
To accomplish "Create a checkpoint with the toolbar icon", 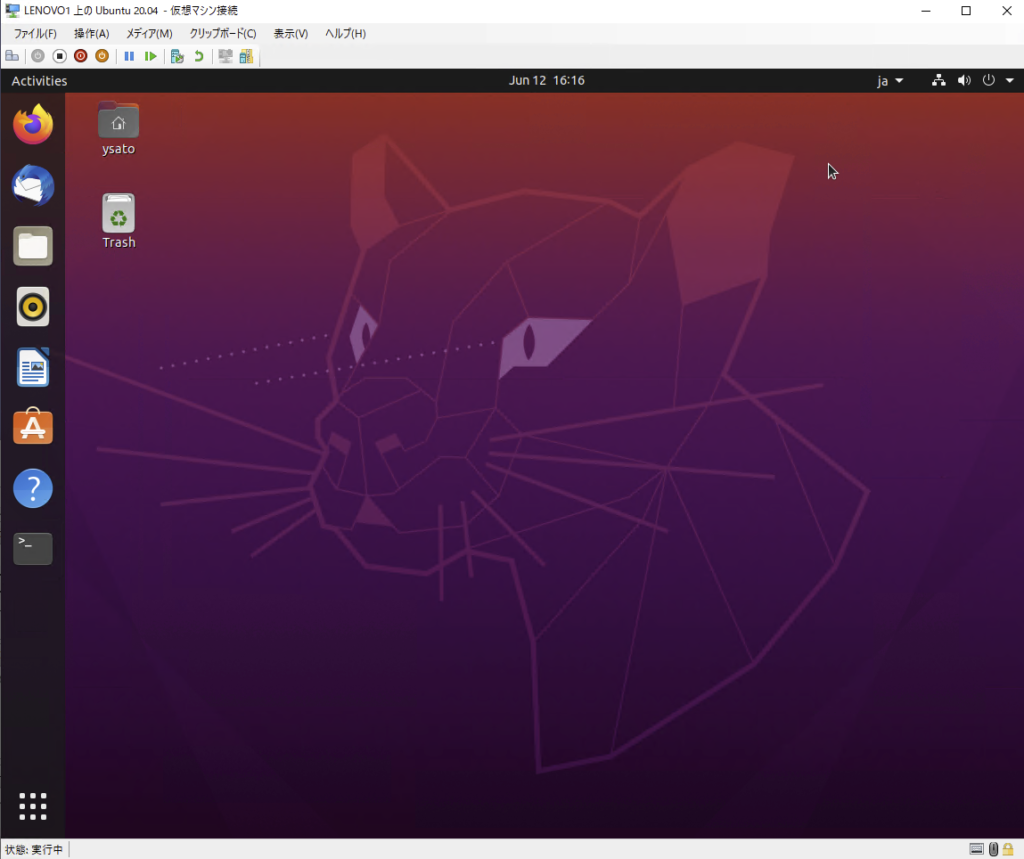I will 177,56.
